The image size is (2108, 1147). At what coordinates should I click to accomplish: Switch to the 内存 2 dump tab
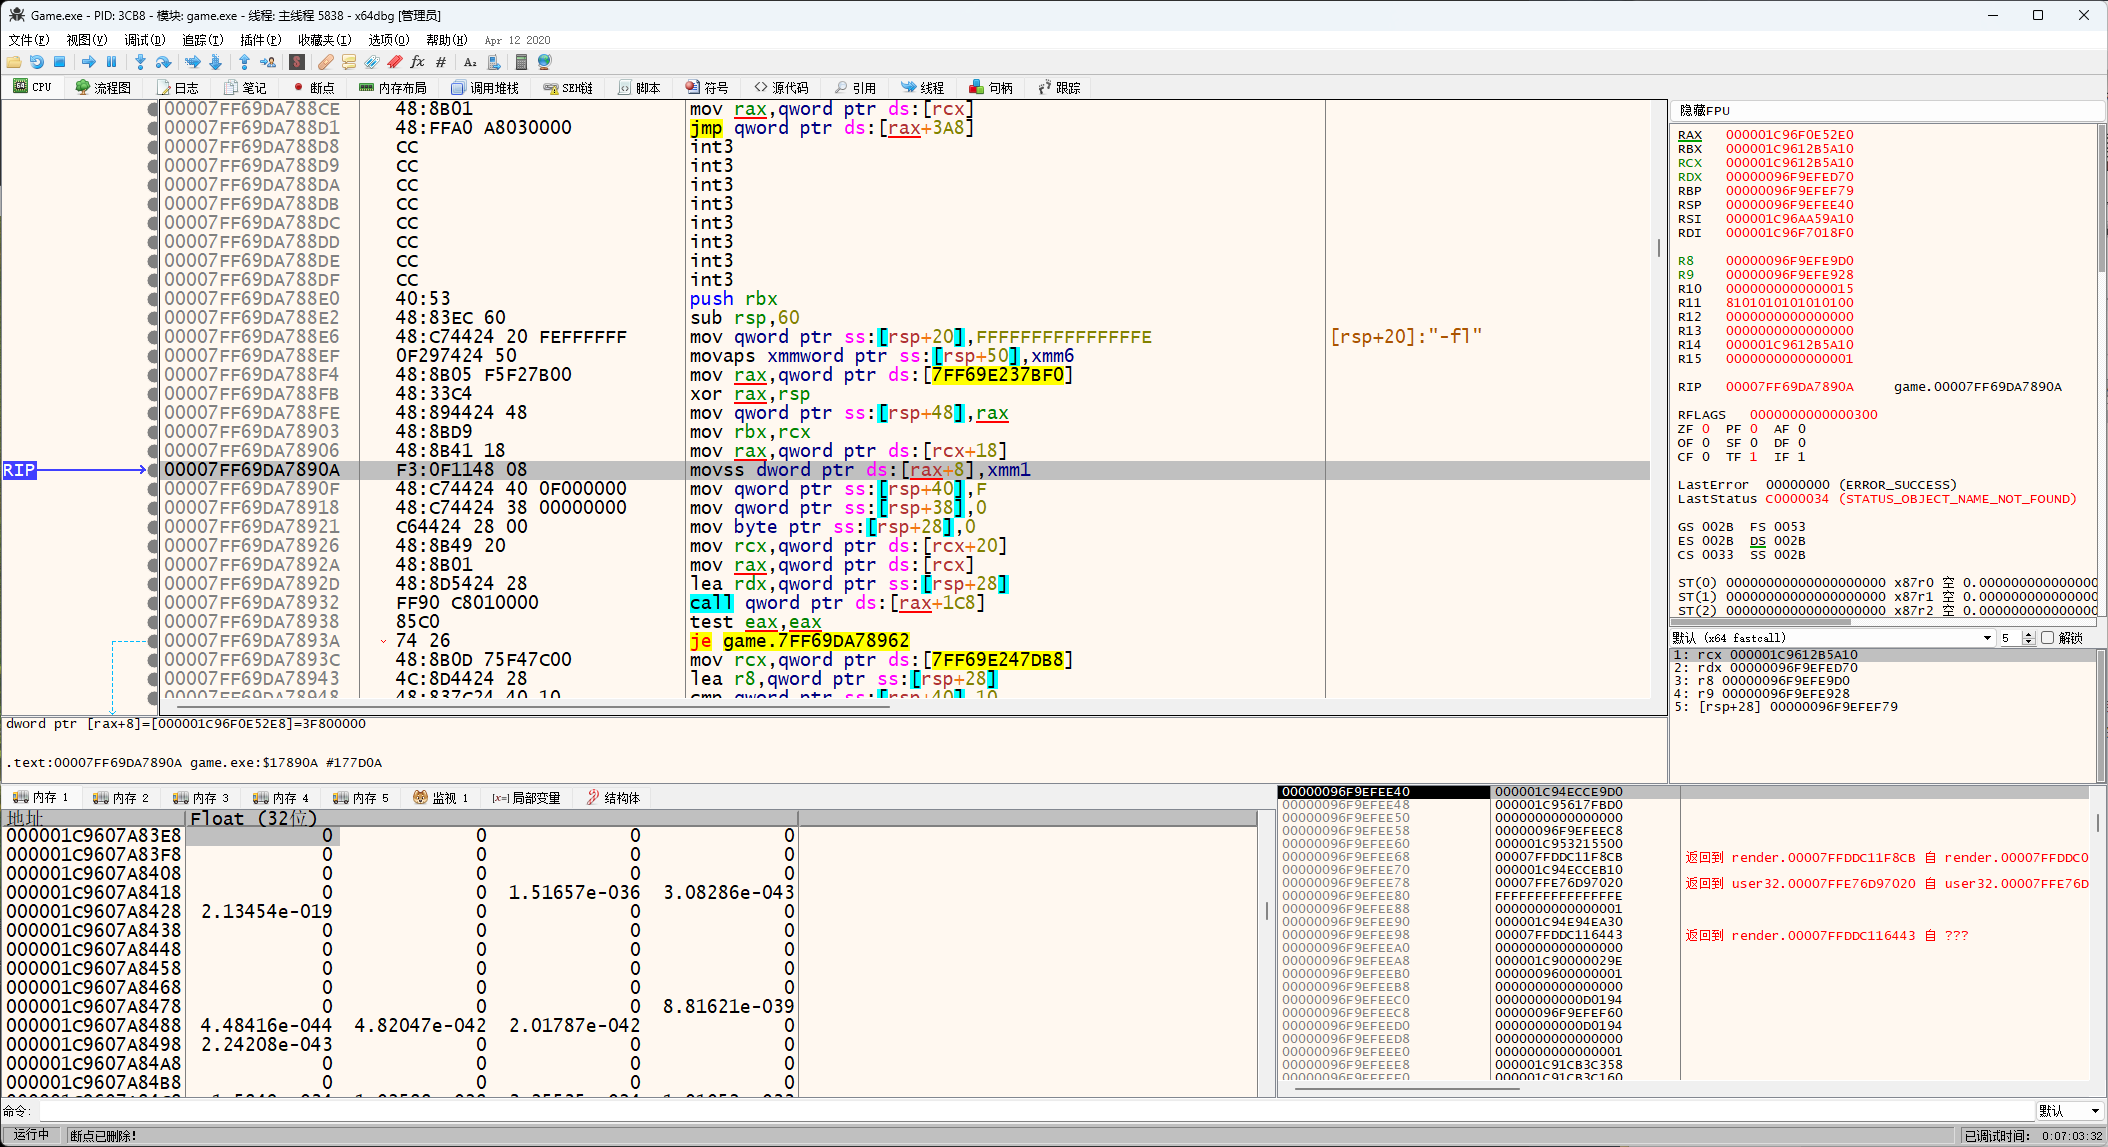coord(120,798)
